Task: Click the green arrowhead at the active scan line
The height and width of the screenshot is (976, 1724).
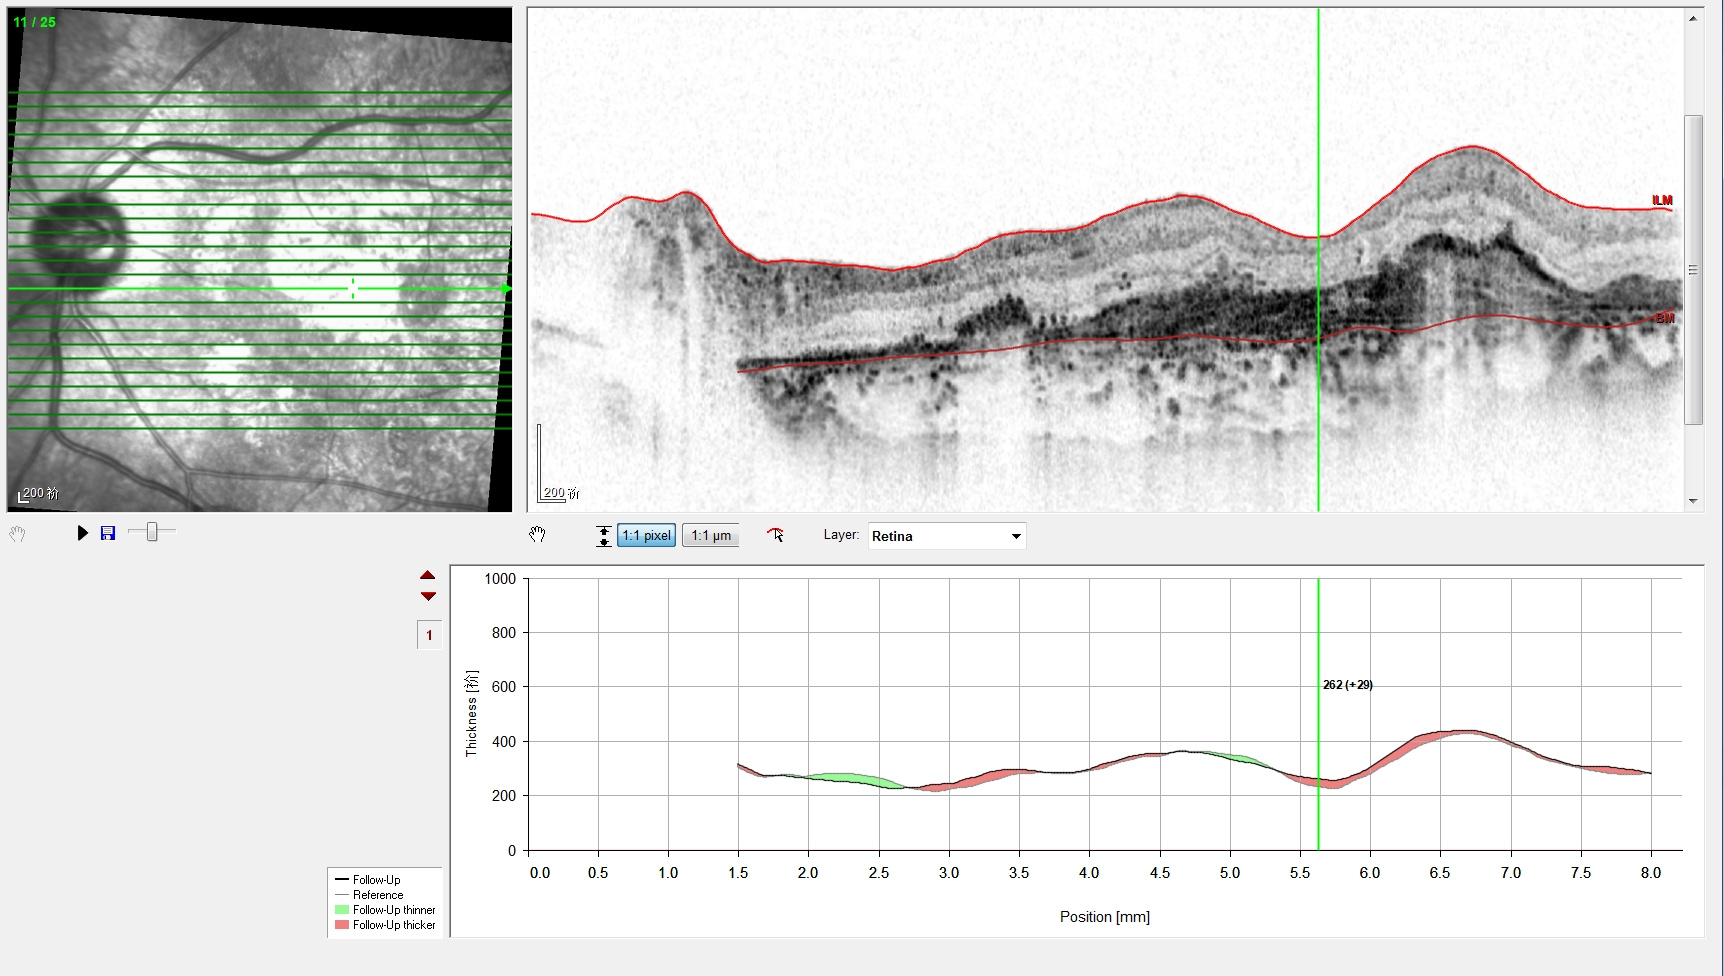Action: click(506, 289)
